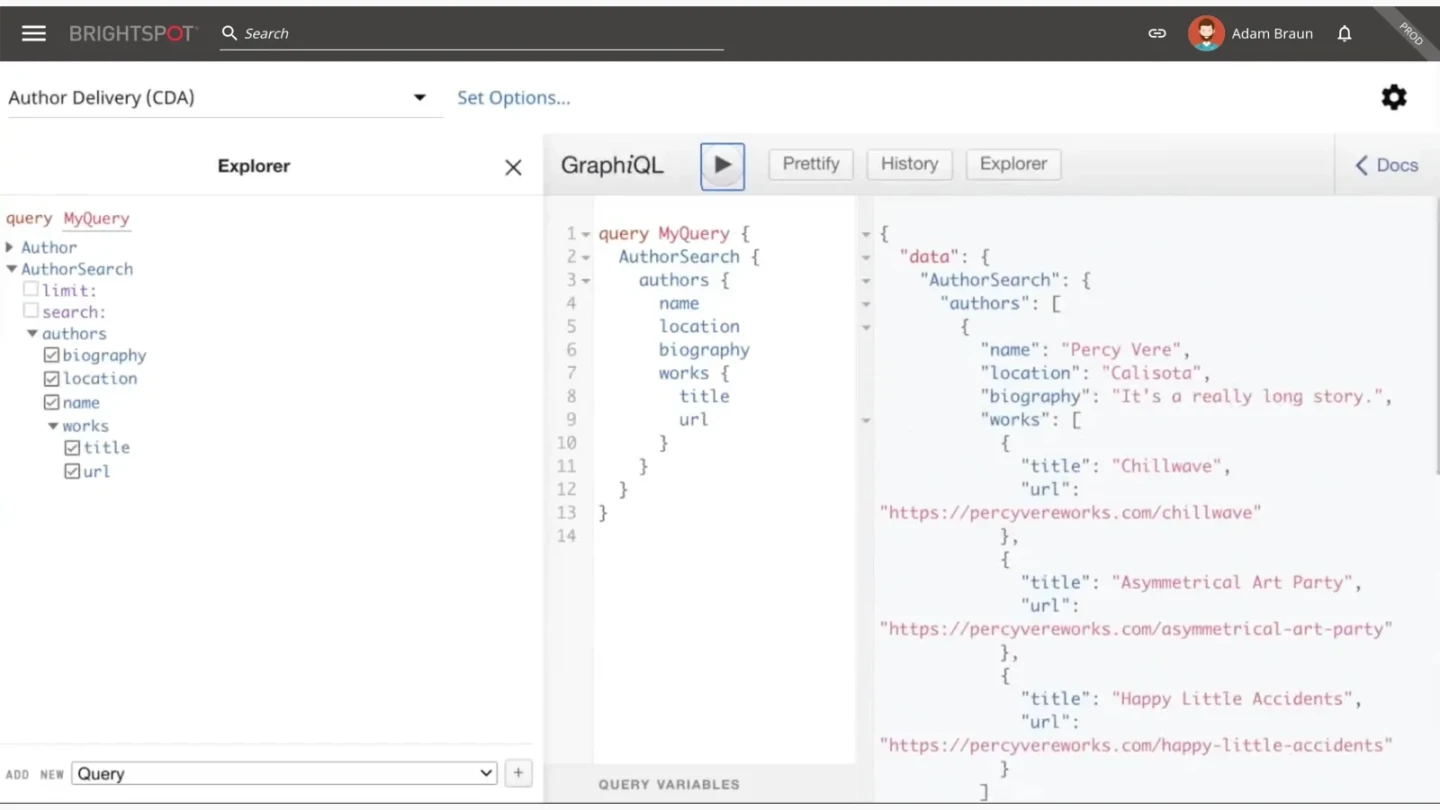The image size is (1440, 810).
Task: Enable the limit field checkbox
Action: click(30, 288)
